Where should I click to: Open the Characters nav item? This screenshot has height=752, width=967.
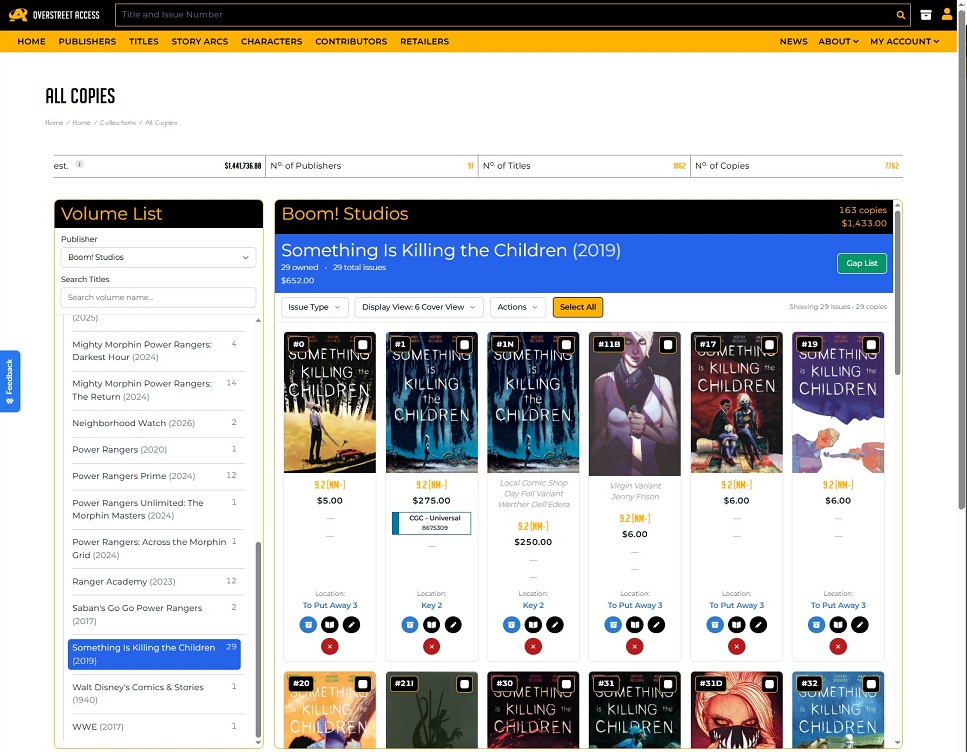coord(271,41)
